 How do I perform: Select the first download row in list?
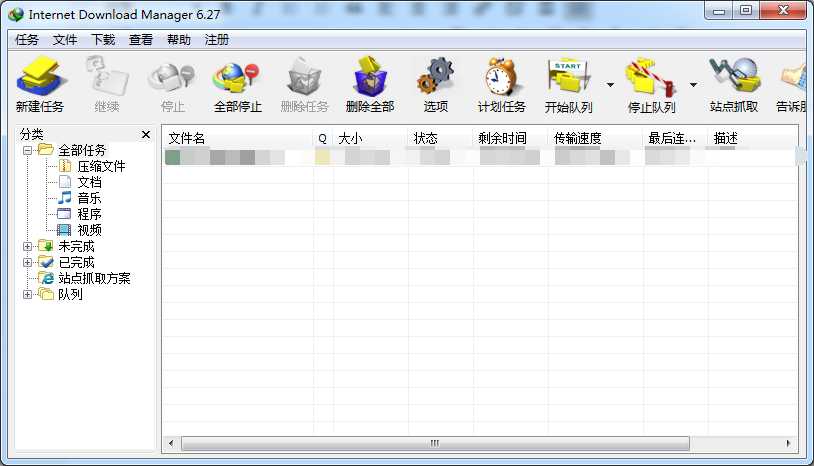(480, 157)
